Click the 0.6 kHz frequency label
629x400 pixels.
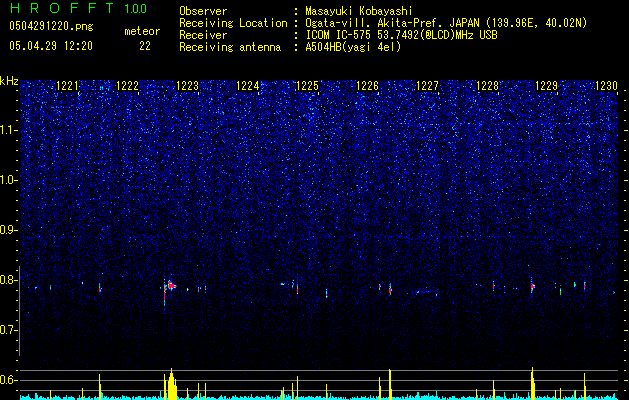(9, 380)
